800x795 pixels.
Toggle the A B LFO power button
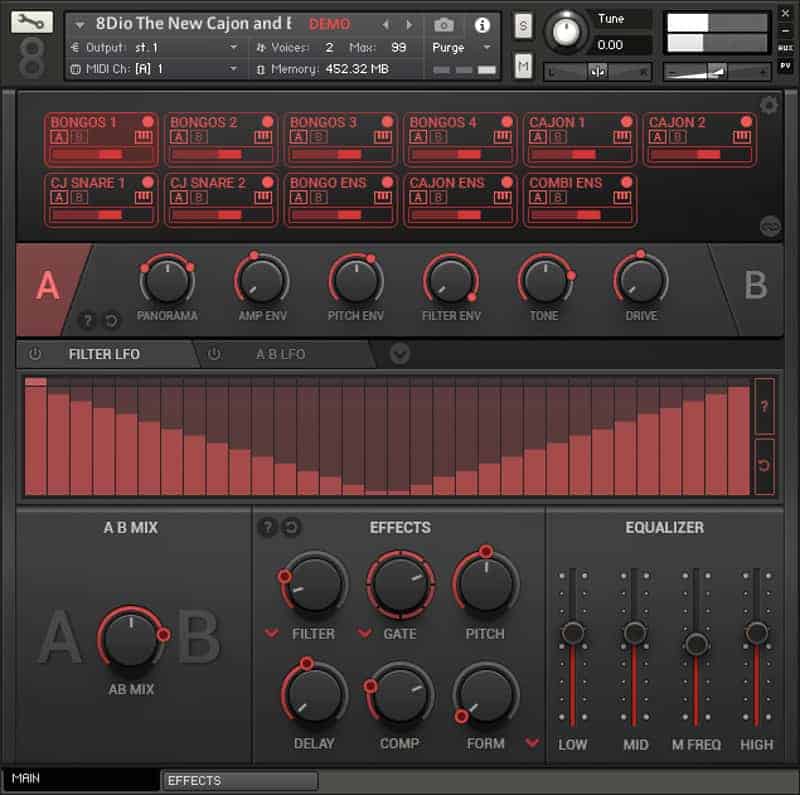point(214,354)
